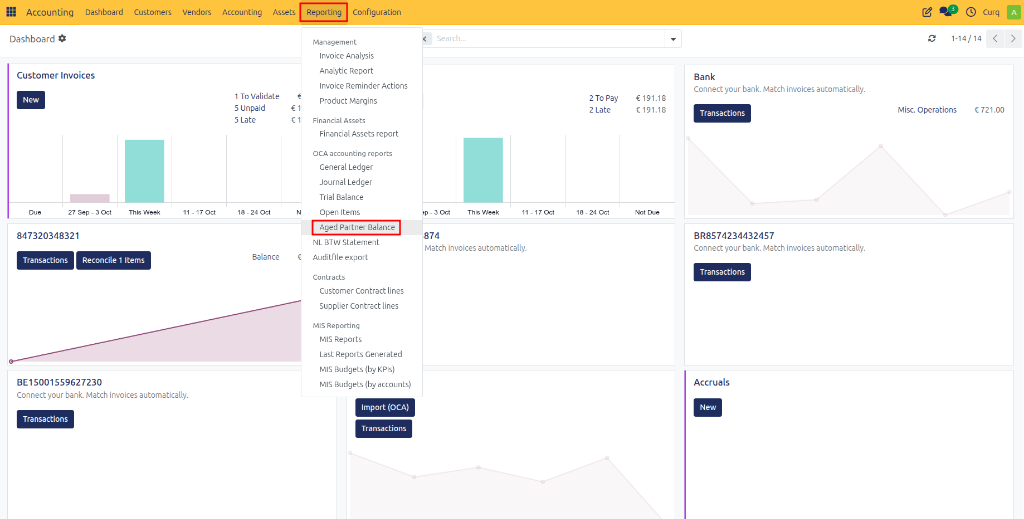Click Reconcile 1 Items button
1024x519 pixels.
(114, 260)
